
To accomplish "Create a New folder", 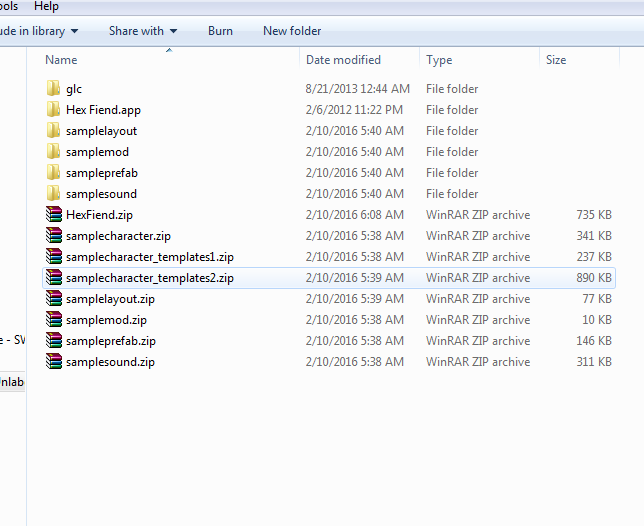I will pos(292,31).
